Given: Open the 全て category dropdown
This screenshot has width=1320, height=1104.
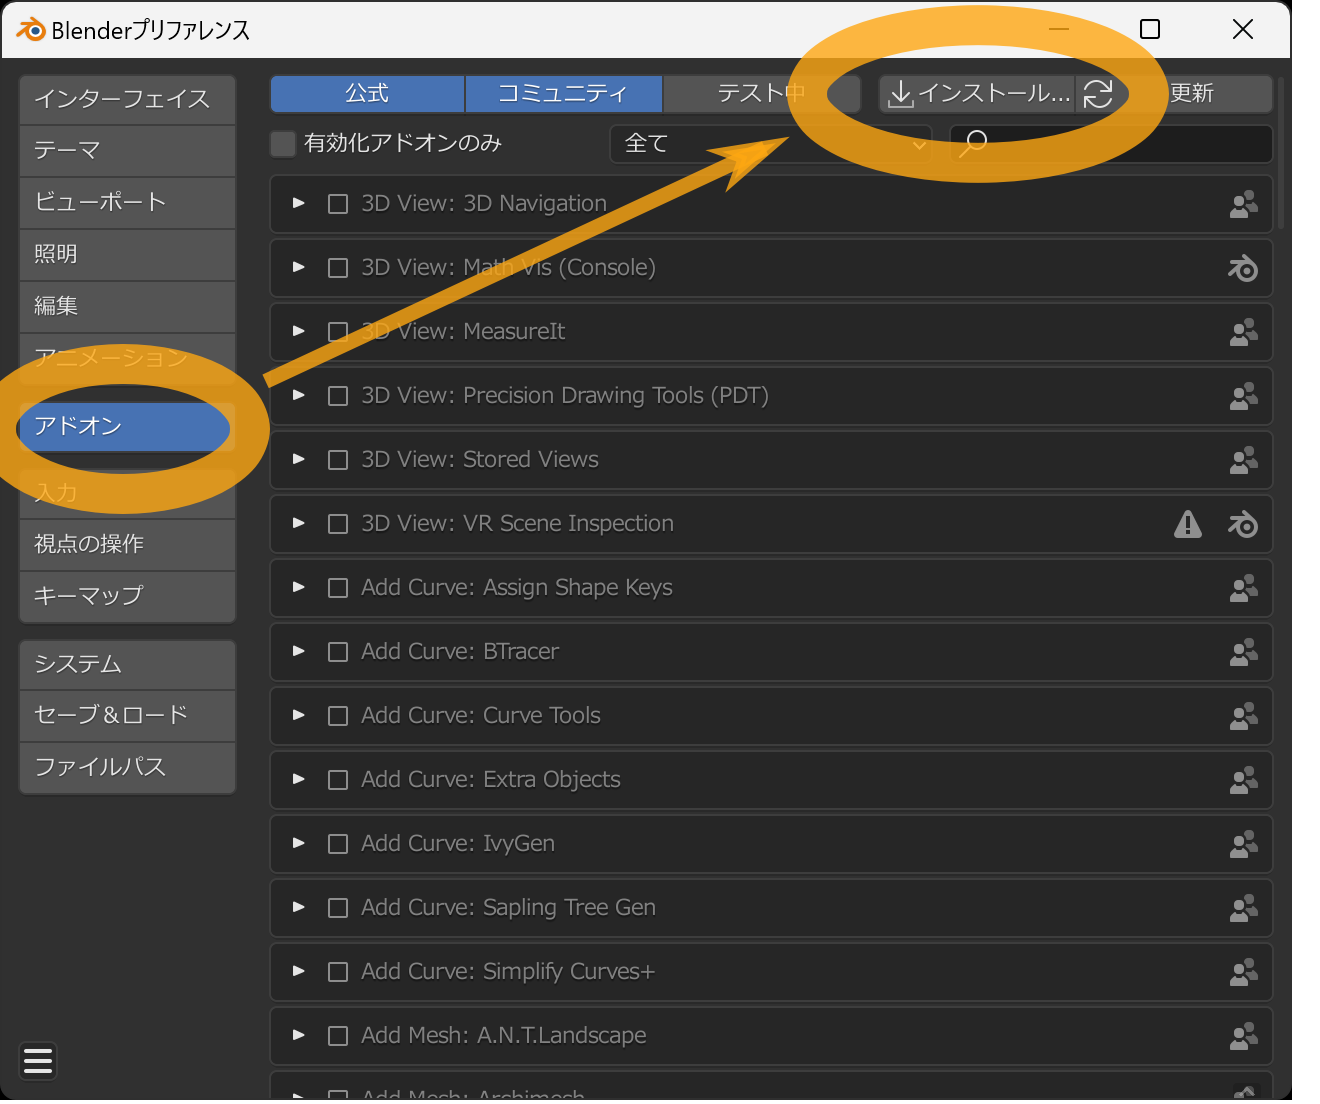Looking at the screenshot, I should (x=771, y=144).
